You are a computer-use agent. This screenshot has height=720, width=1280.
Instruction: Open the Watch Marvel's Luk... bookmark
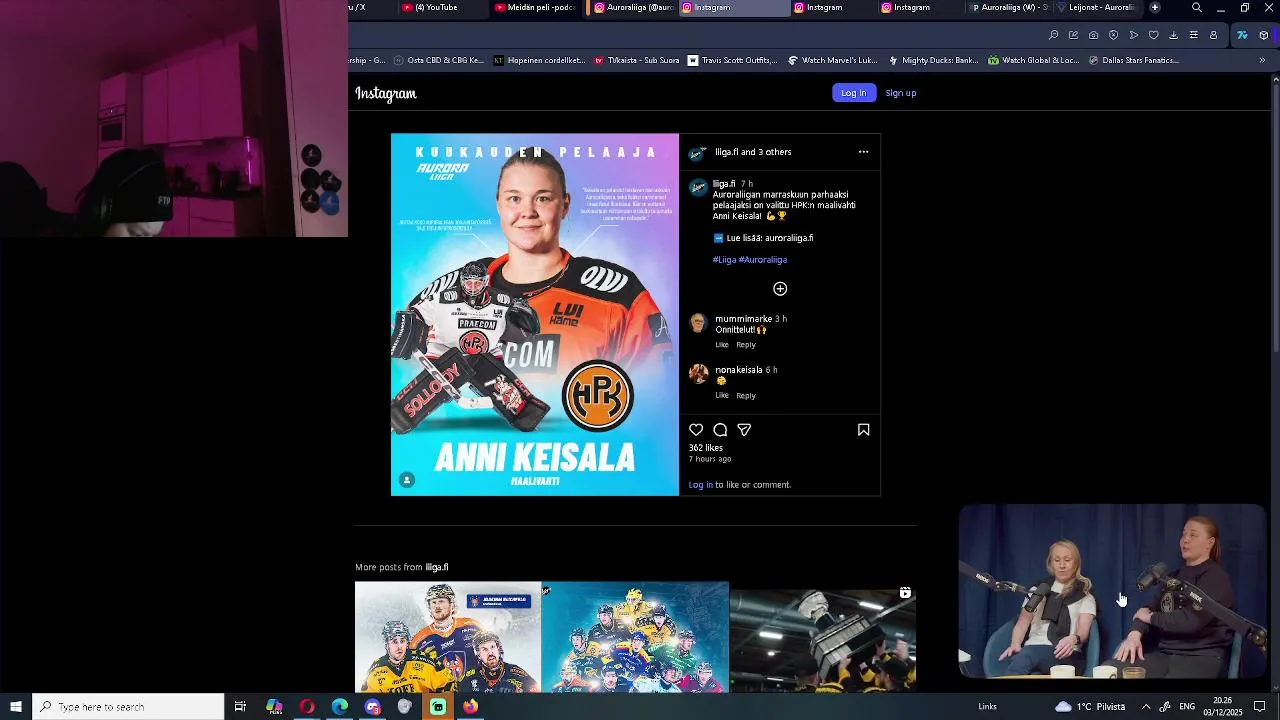point(832,60)
